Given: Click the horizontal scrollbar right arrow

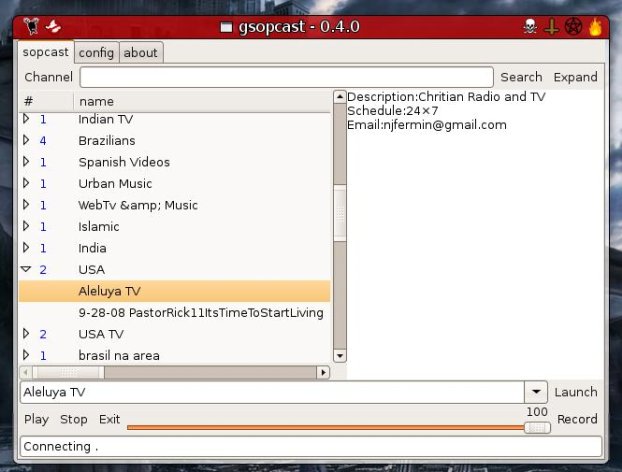Looking at the screenshot, I should (323, 372).
